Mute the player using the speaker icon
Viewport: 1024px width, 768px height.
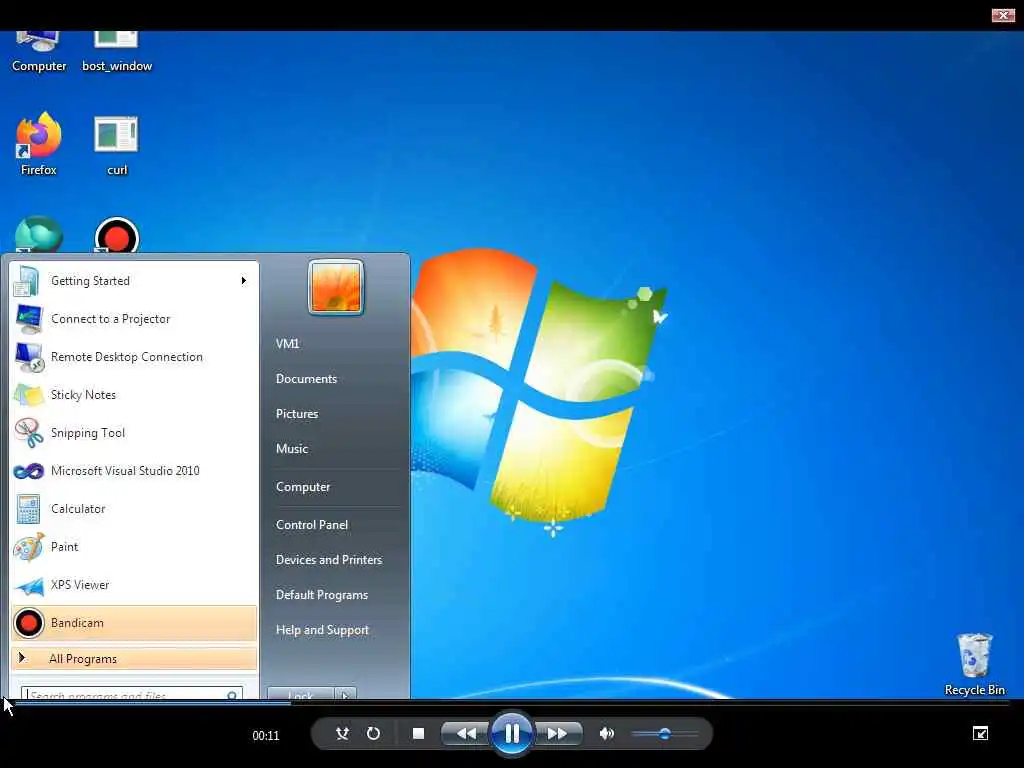(x=607, y=733)
